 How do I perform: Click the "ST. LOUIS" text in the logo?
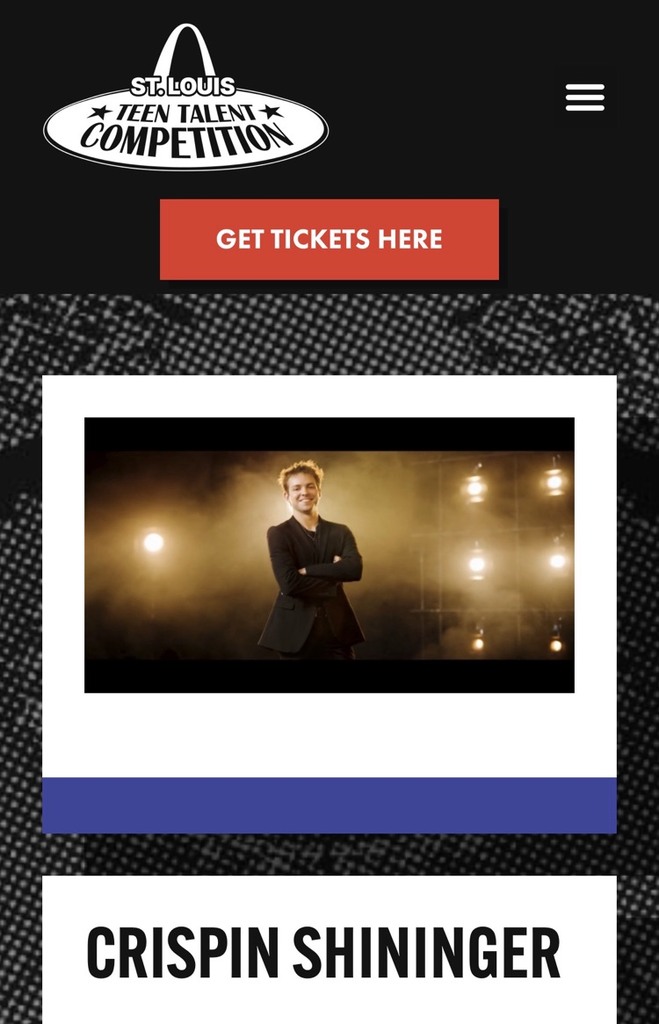coord(183,86)
